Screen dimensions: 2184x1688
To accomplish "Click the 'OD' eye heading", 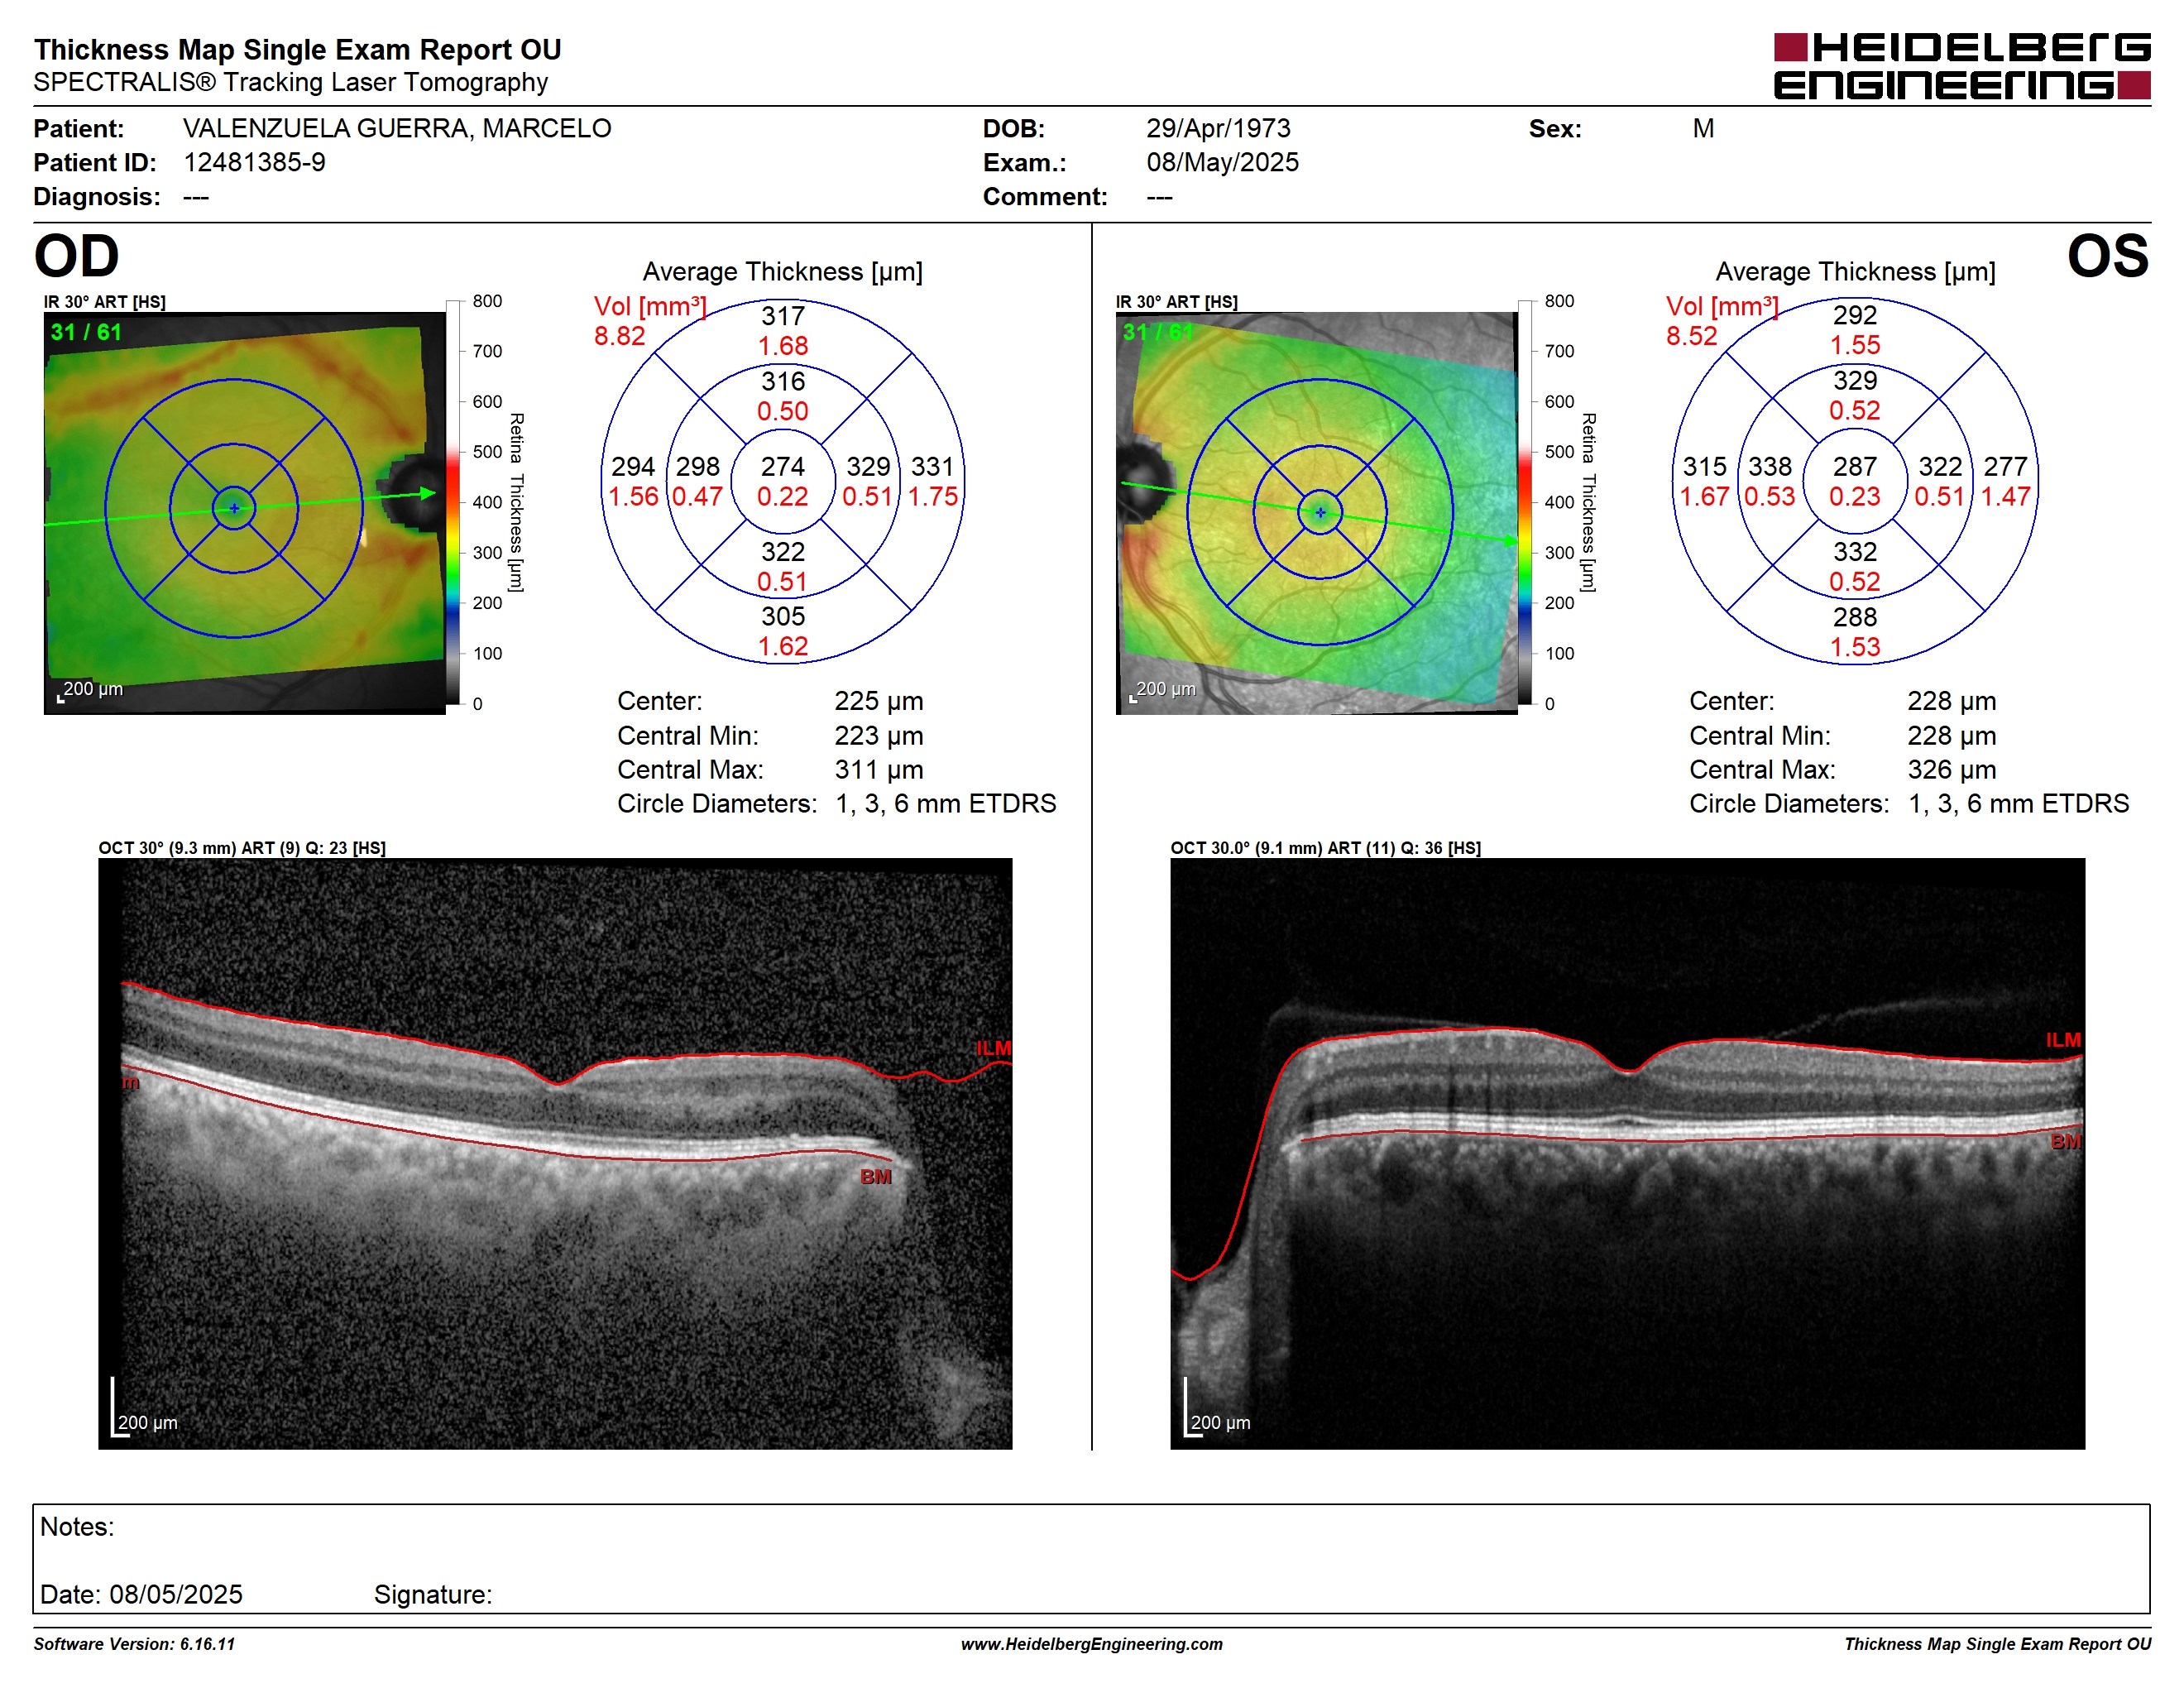I will [76, 256].
